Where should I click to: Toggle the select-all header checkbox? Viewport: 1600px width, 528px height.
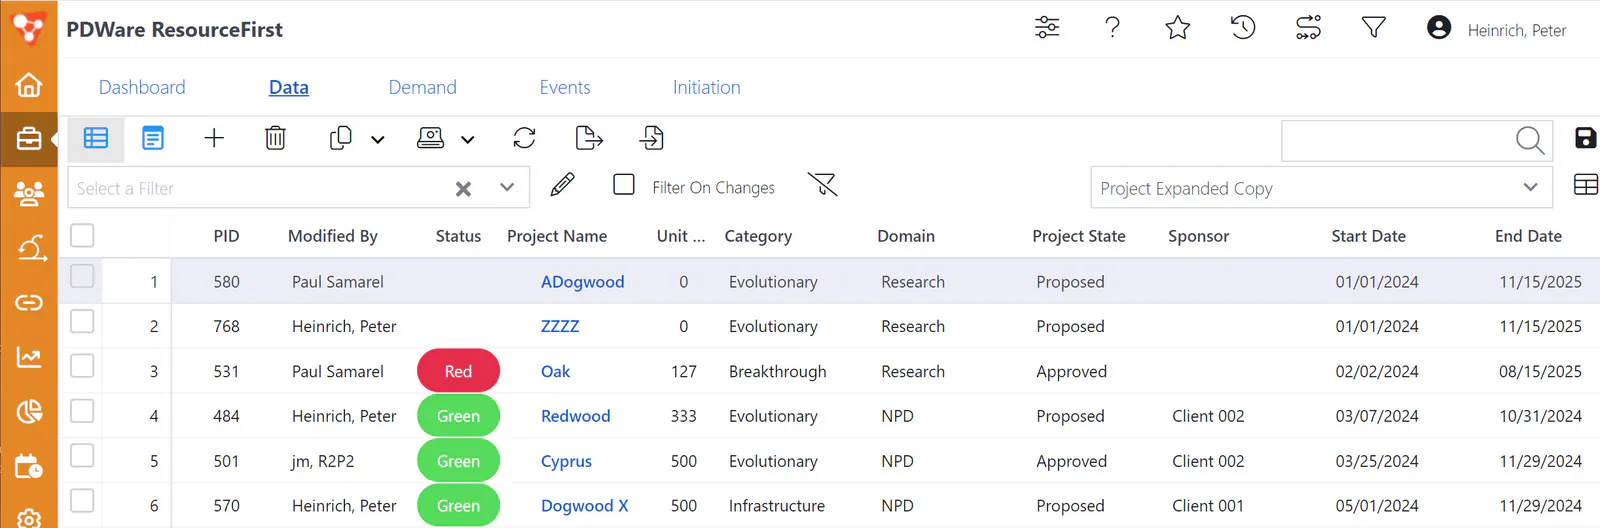click(x=82, y=235)
